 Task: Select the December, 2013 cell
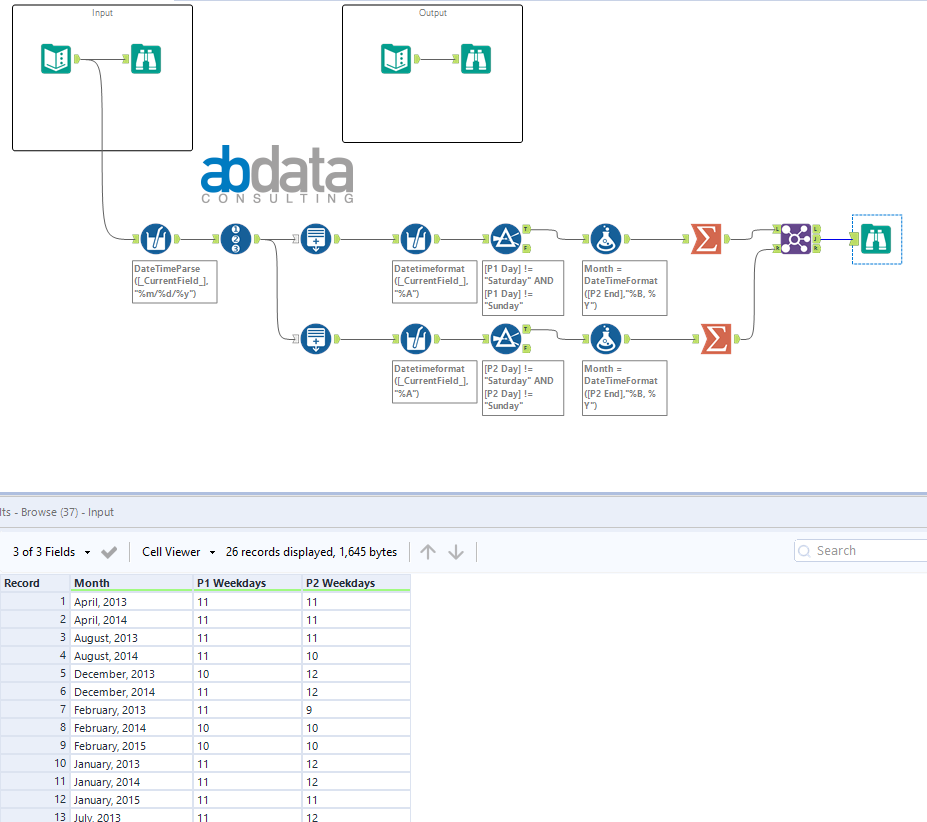point(131,674)
